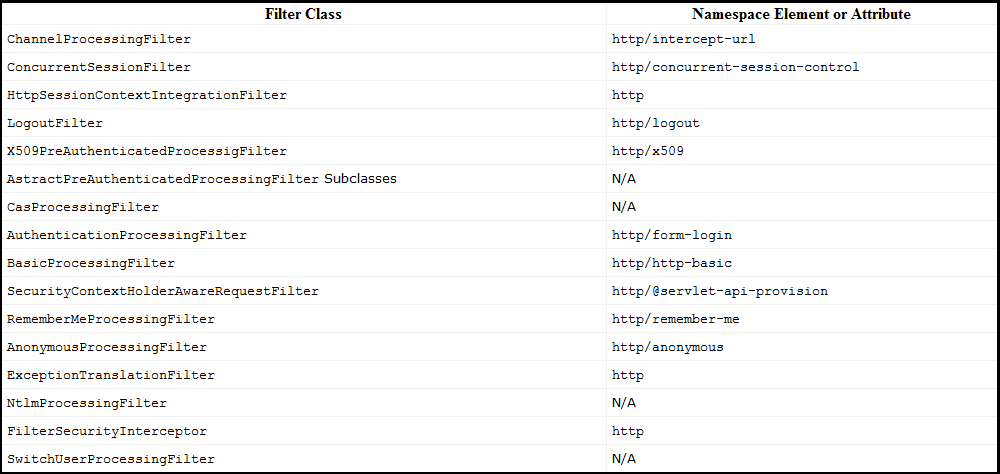Click the ConcurrentSessionFilter entry

[99, 67]
